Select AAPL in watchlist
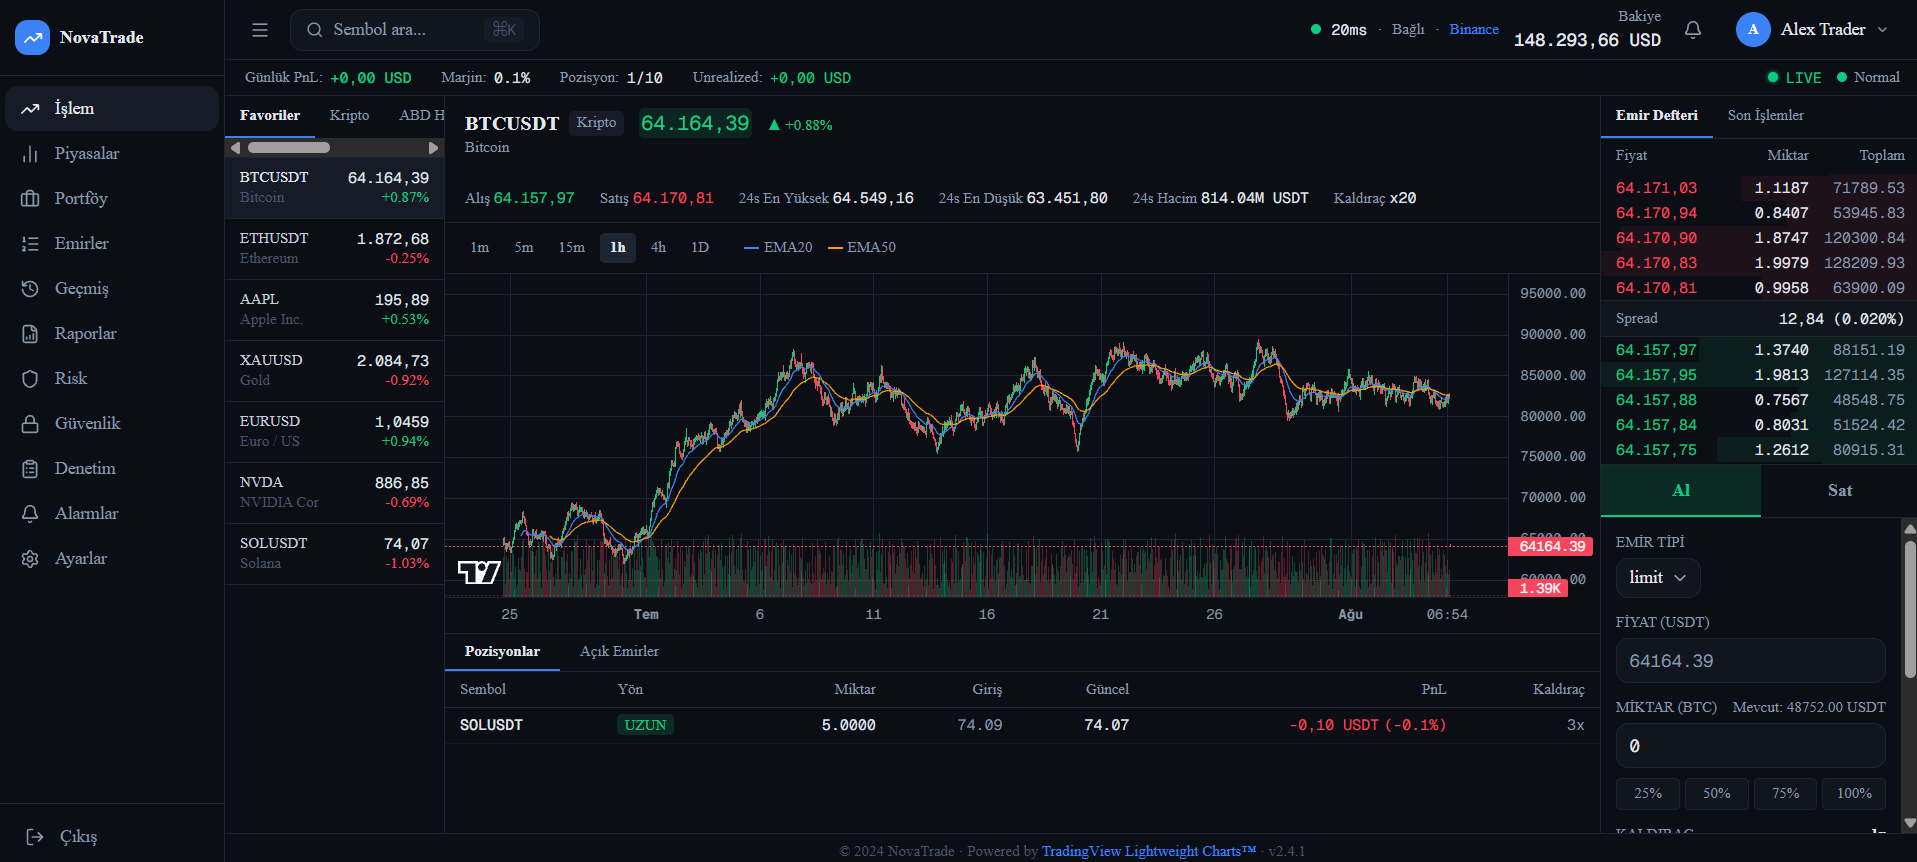This screenshot has width=1917, height=862. (x=334, y=310)
